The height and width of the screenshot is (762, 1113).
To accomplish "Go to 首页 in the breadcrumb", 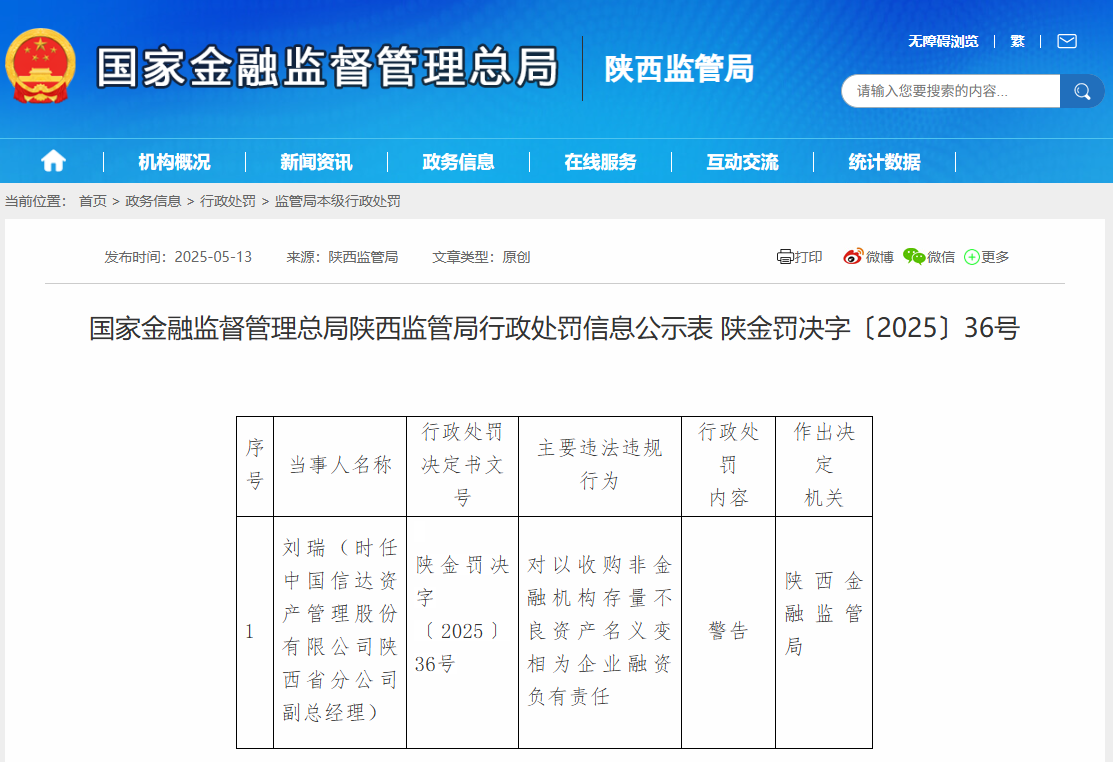I will (x=92, y=201).
